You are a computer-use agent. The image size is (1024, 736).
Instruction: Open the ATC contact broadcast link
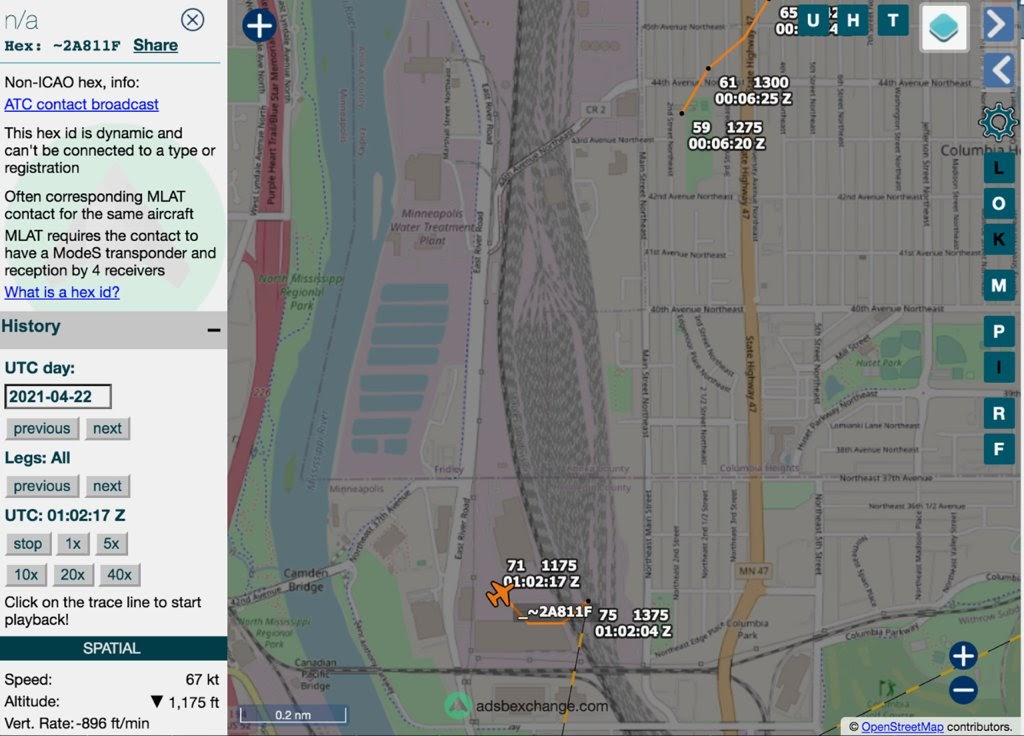coord(82,104)
